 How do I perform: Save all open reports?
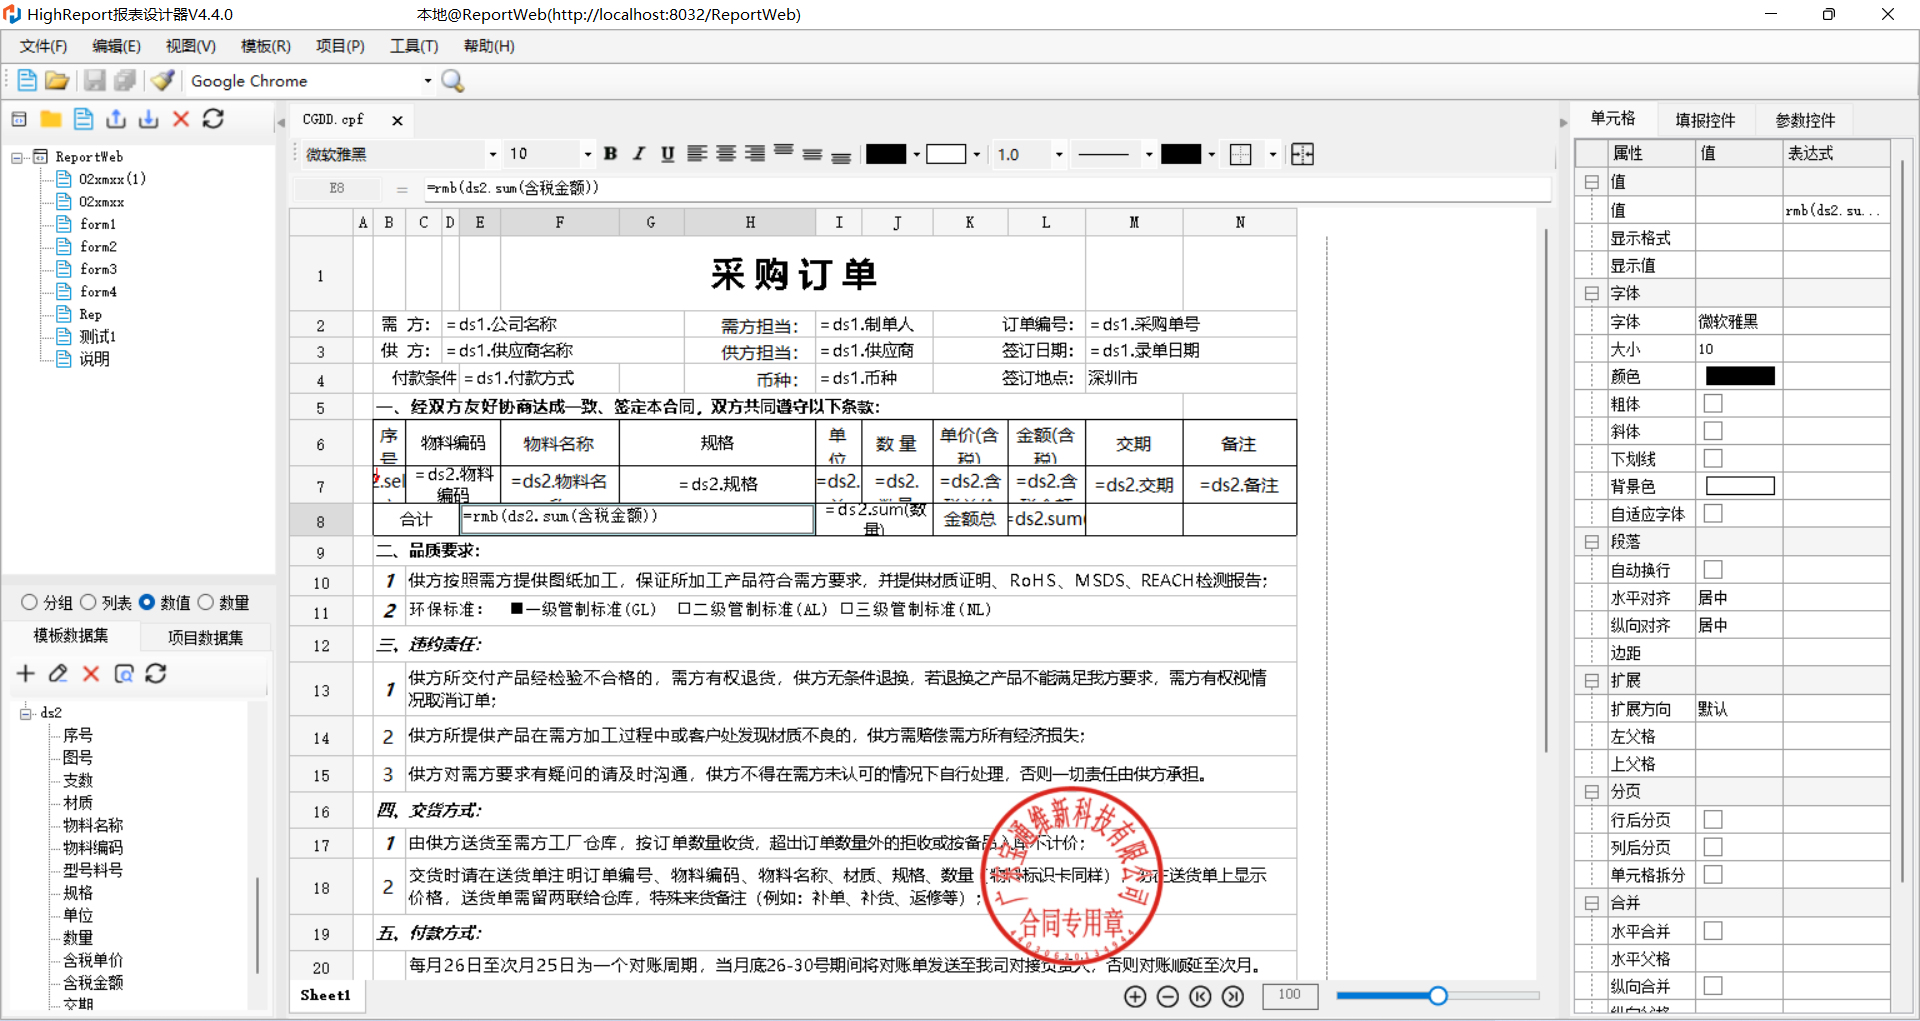125,81
